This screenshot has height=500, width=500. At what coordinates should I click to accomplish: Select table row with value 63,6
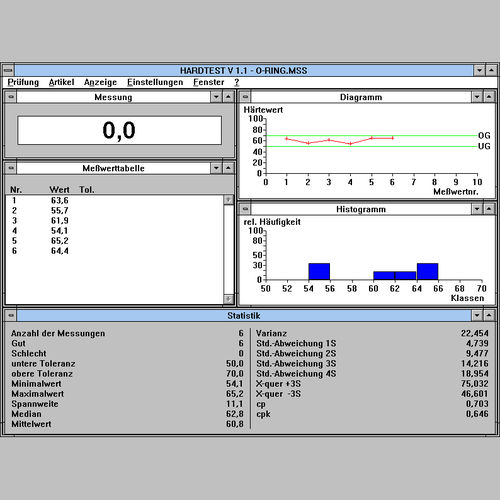[x=115, y=200]
